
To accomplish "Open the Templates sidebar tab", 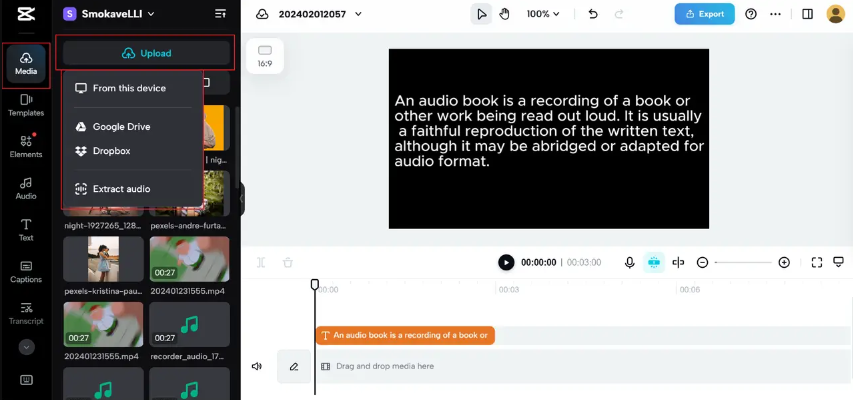I will click(x=26, y=106).
